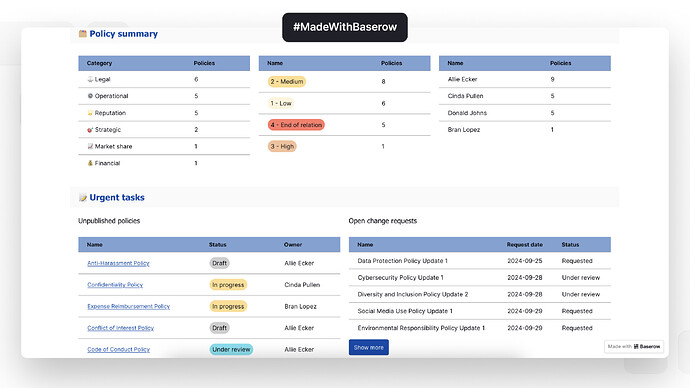This screenshot has width=690, height=388.
Task: Click 'Environmental Responsibility Policy Update 1' row
Action: pos(480,328)
